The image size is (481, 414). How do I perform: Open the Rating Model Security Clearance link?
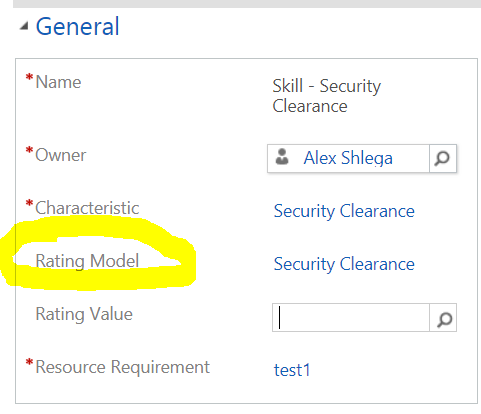point(344,264)
